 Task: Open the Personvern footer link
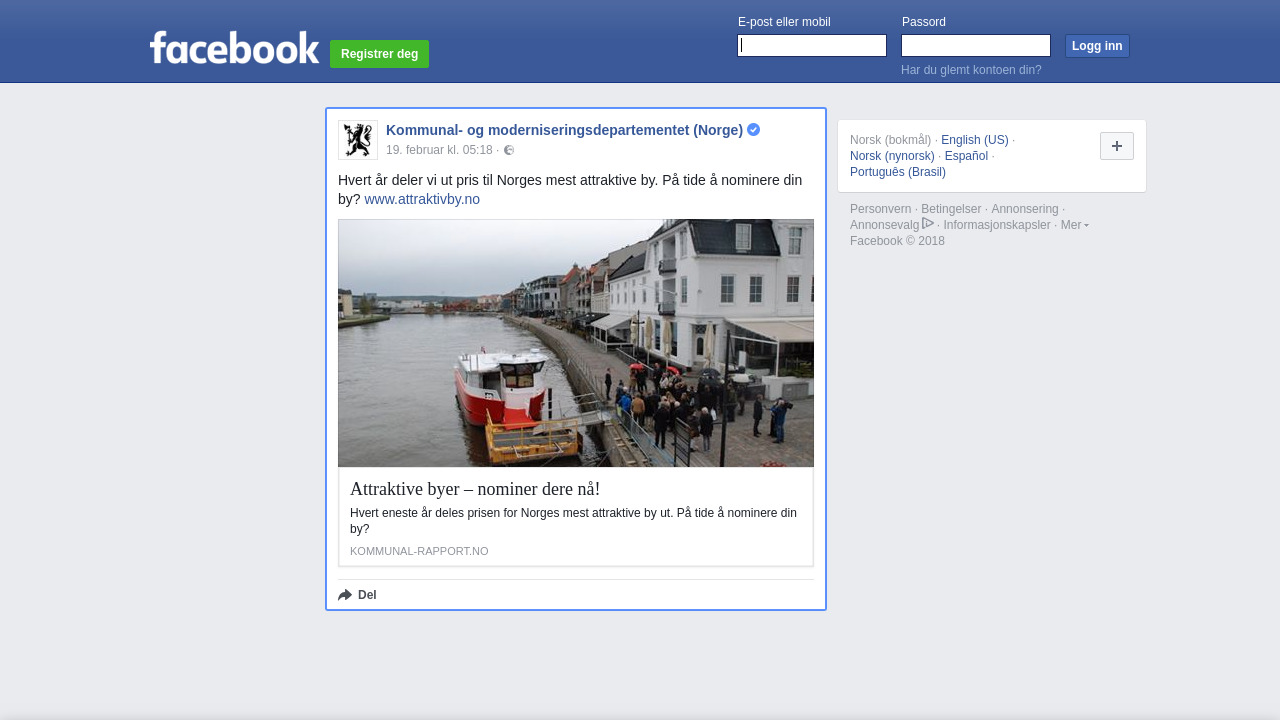coord(880,209)
